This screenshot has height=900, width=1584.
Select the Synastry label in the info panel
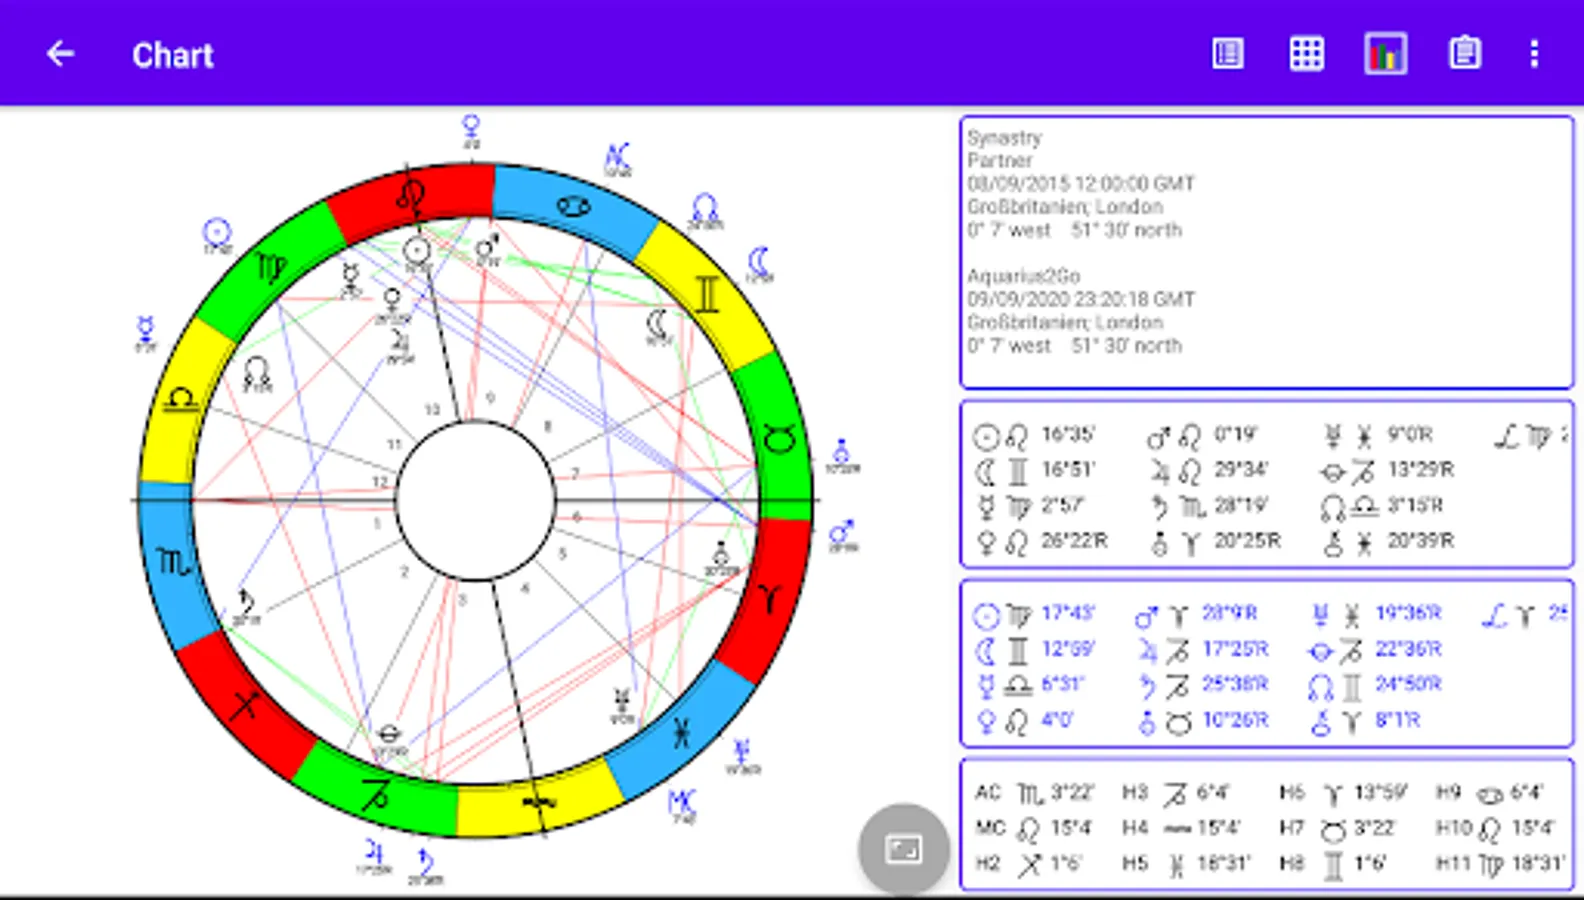click(x=1004, y=138)
